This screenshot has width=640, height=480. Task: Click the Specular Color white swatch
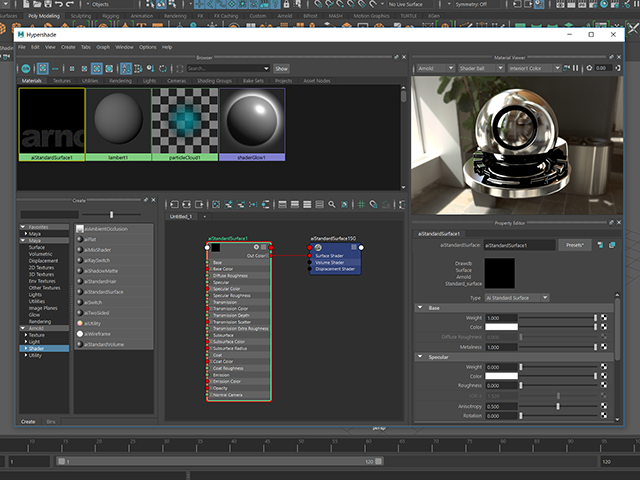coord(501,376)
